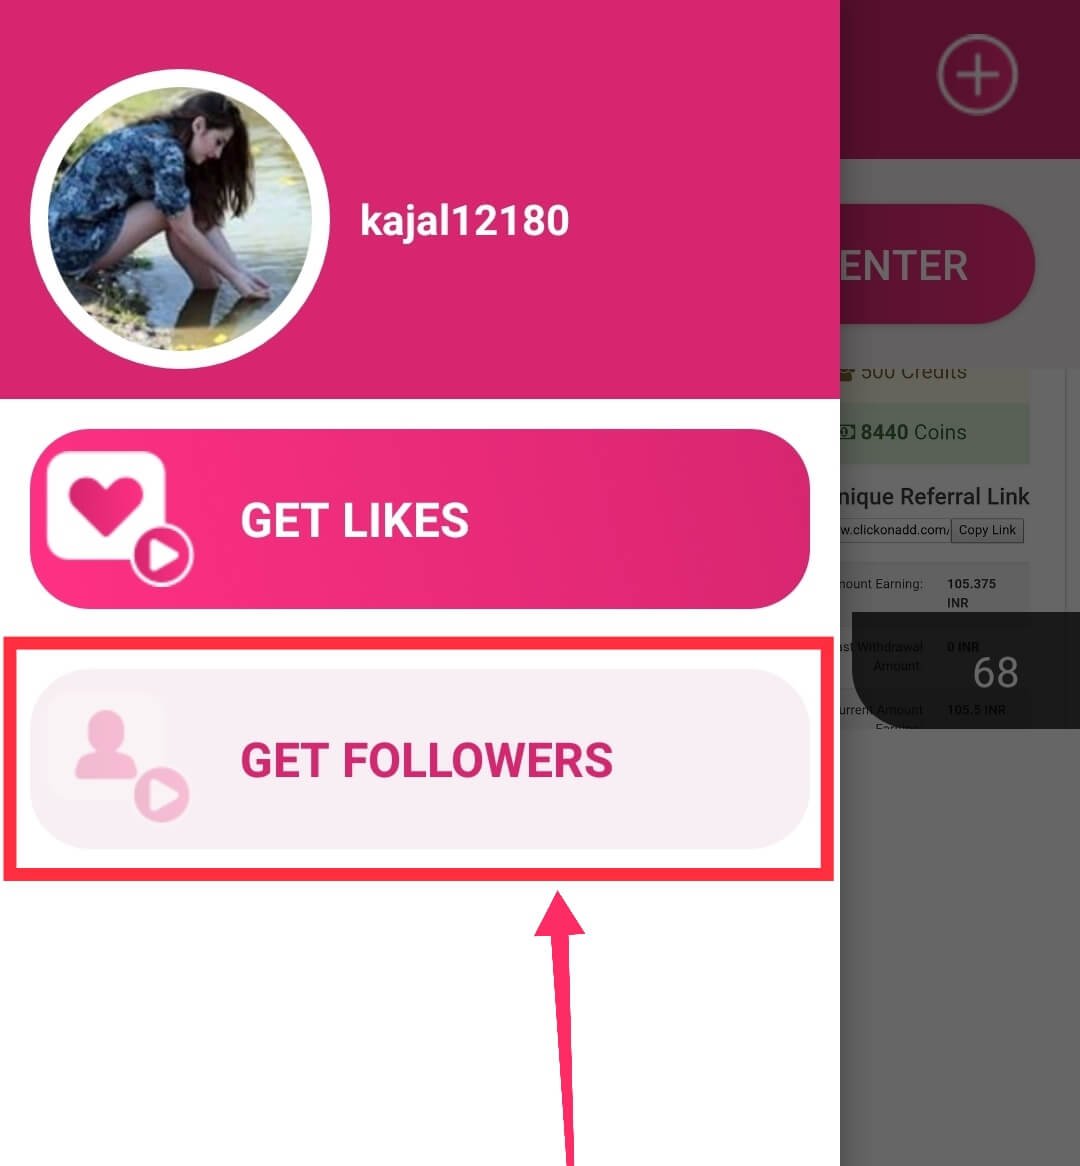Viewport: 1080px width, 1166px height.
Task: Open the GET FOLLOWERS menu option
Action: [420, 759]
